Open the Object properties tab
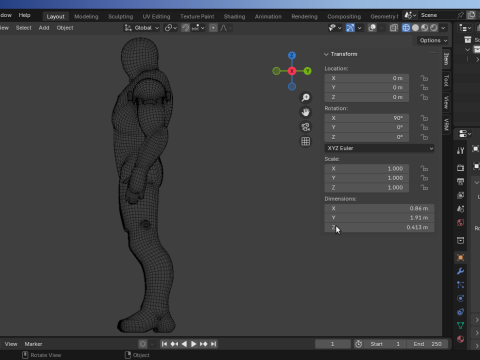This screenshot has width=480, height=360. (x=461, y=257)
